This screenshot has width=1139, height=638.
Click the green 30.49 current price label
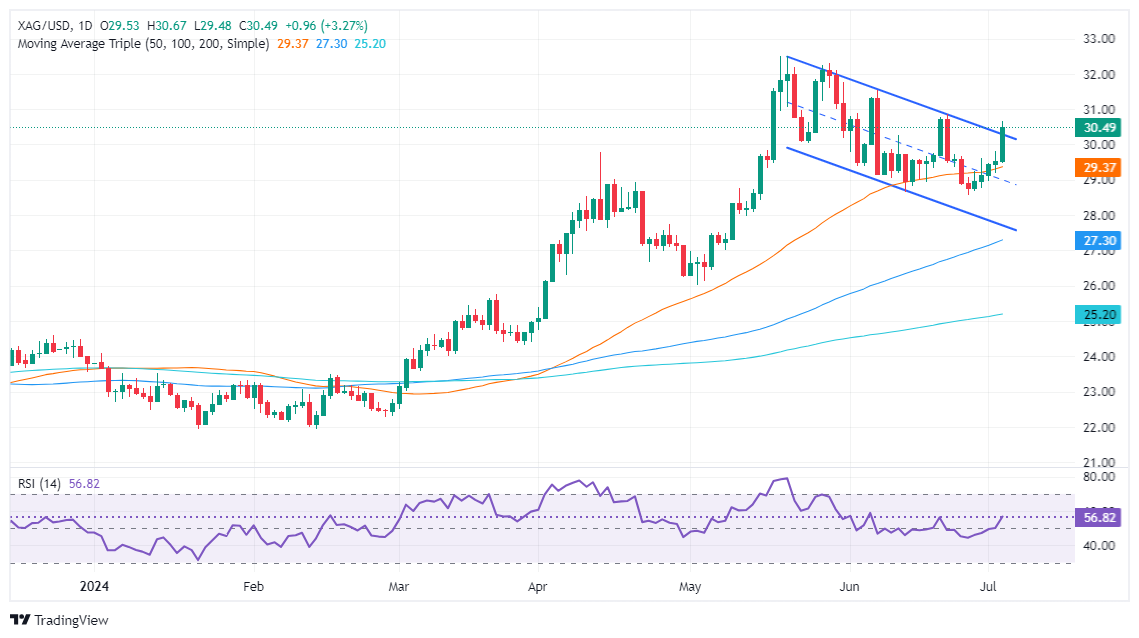[1098, 128]
